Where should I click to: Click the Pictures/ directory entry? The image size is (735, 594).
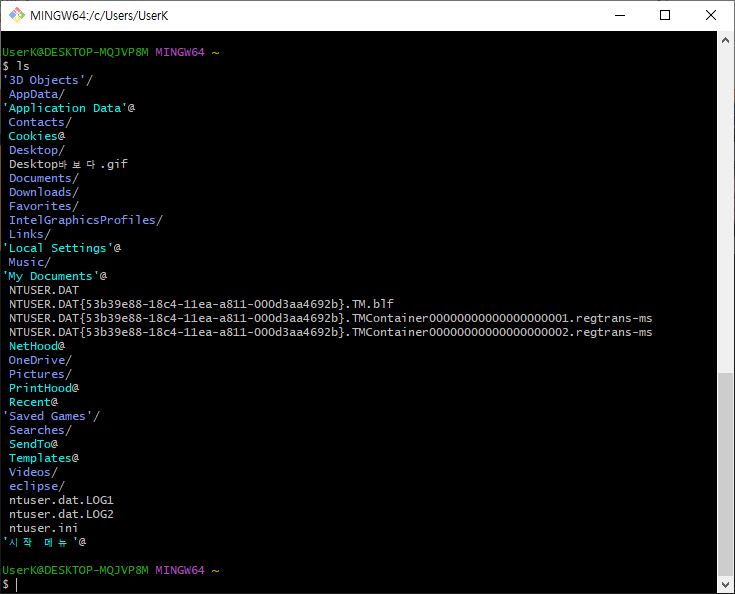tap(40, 375)
